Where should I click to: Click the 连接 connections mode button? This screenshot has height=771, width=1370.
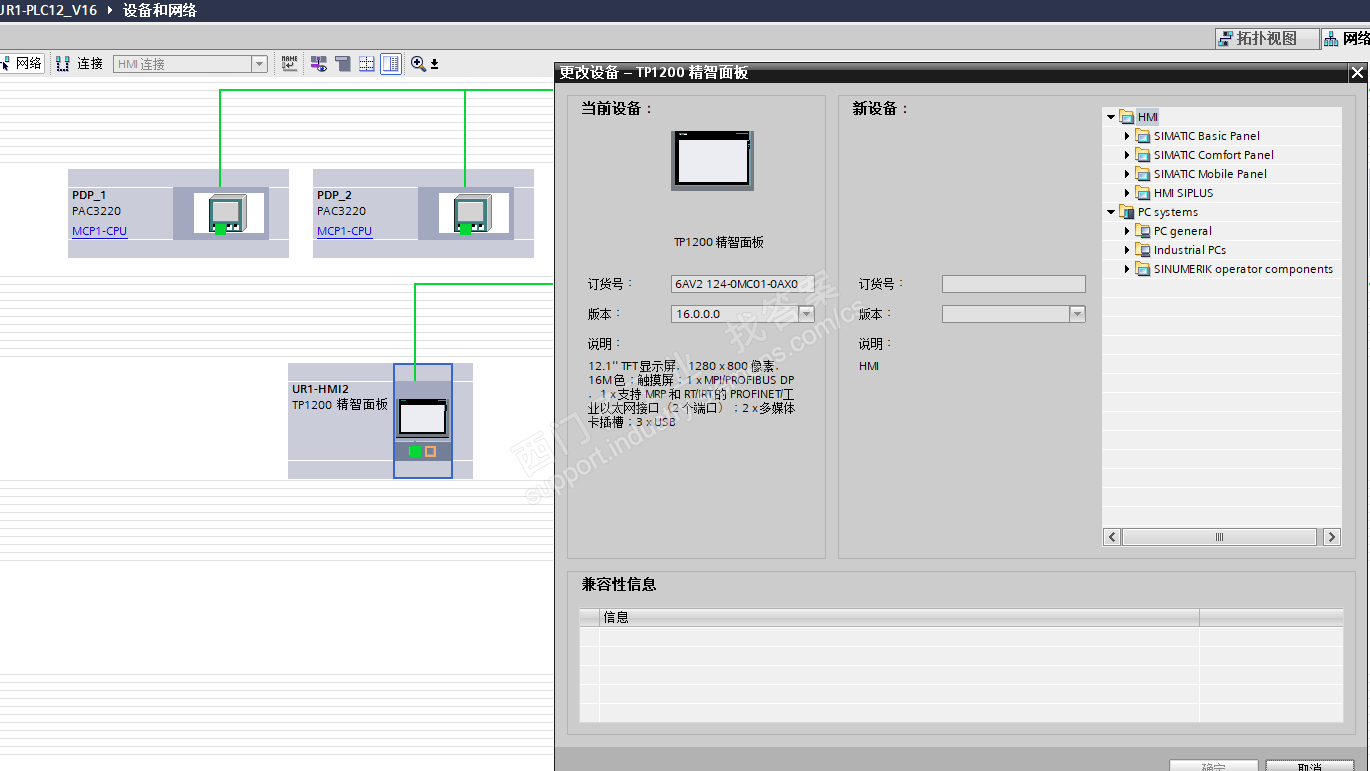click(79, 64)
